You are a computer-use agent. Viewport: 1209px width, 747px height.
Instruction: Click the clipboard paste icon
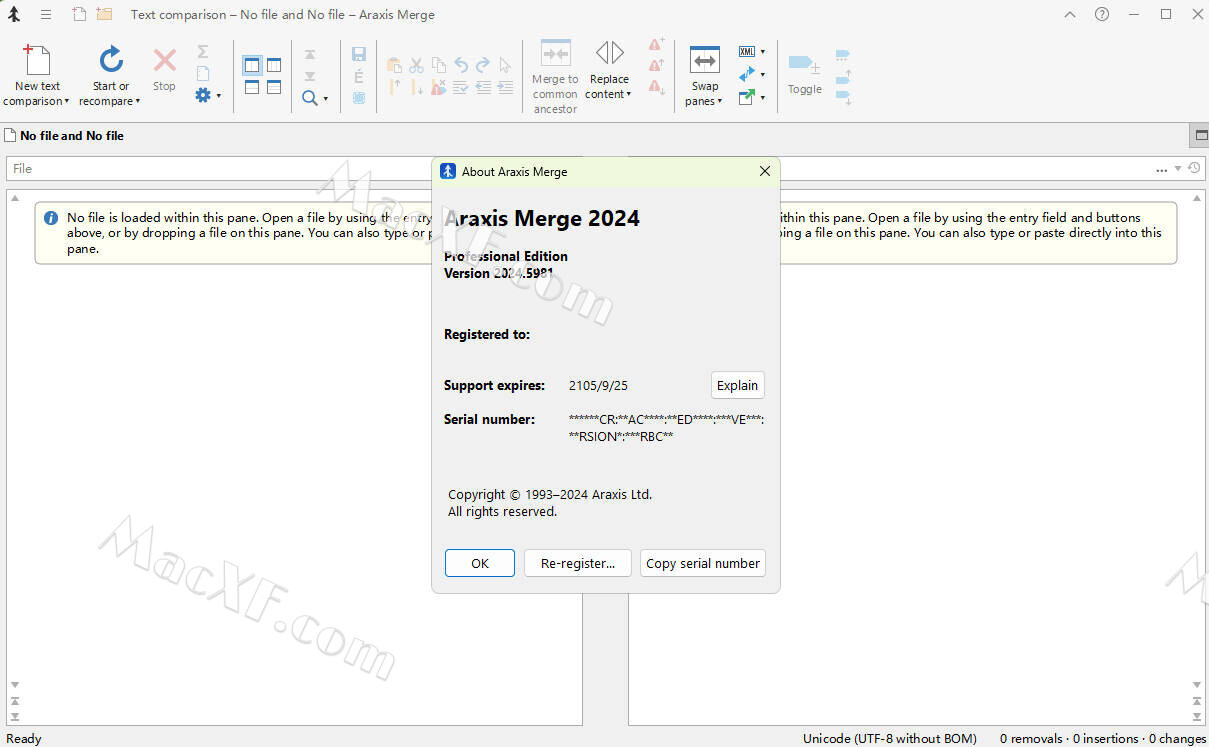[x=394, y=65]
